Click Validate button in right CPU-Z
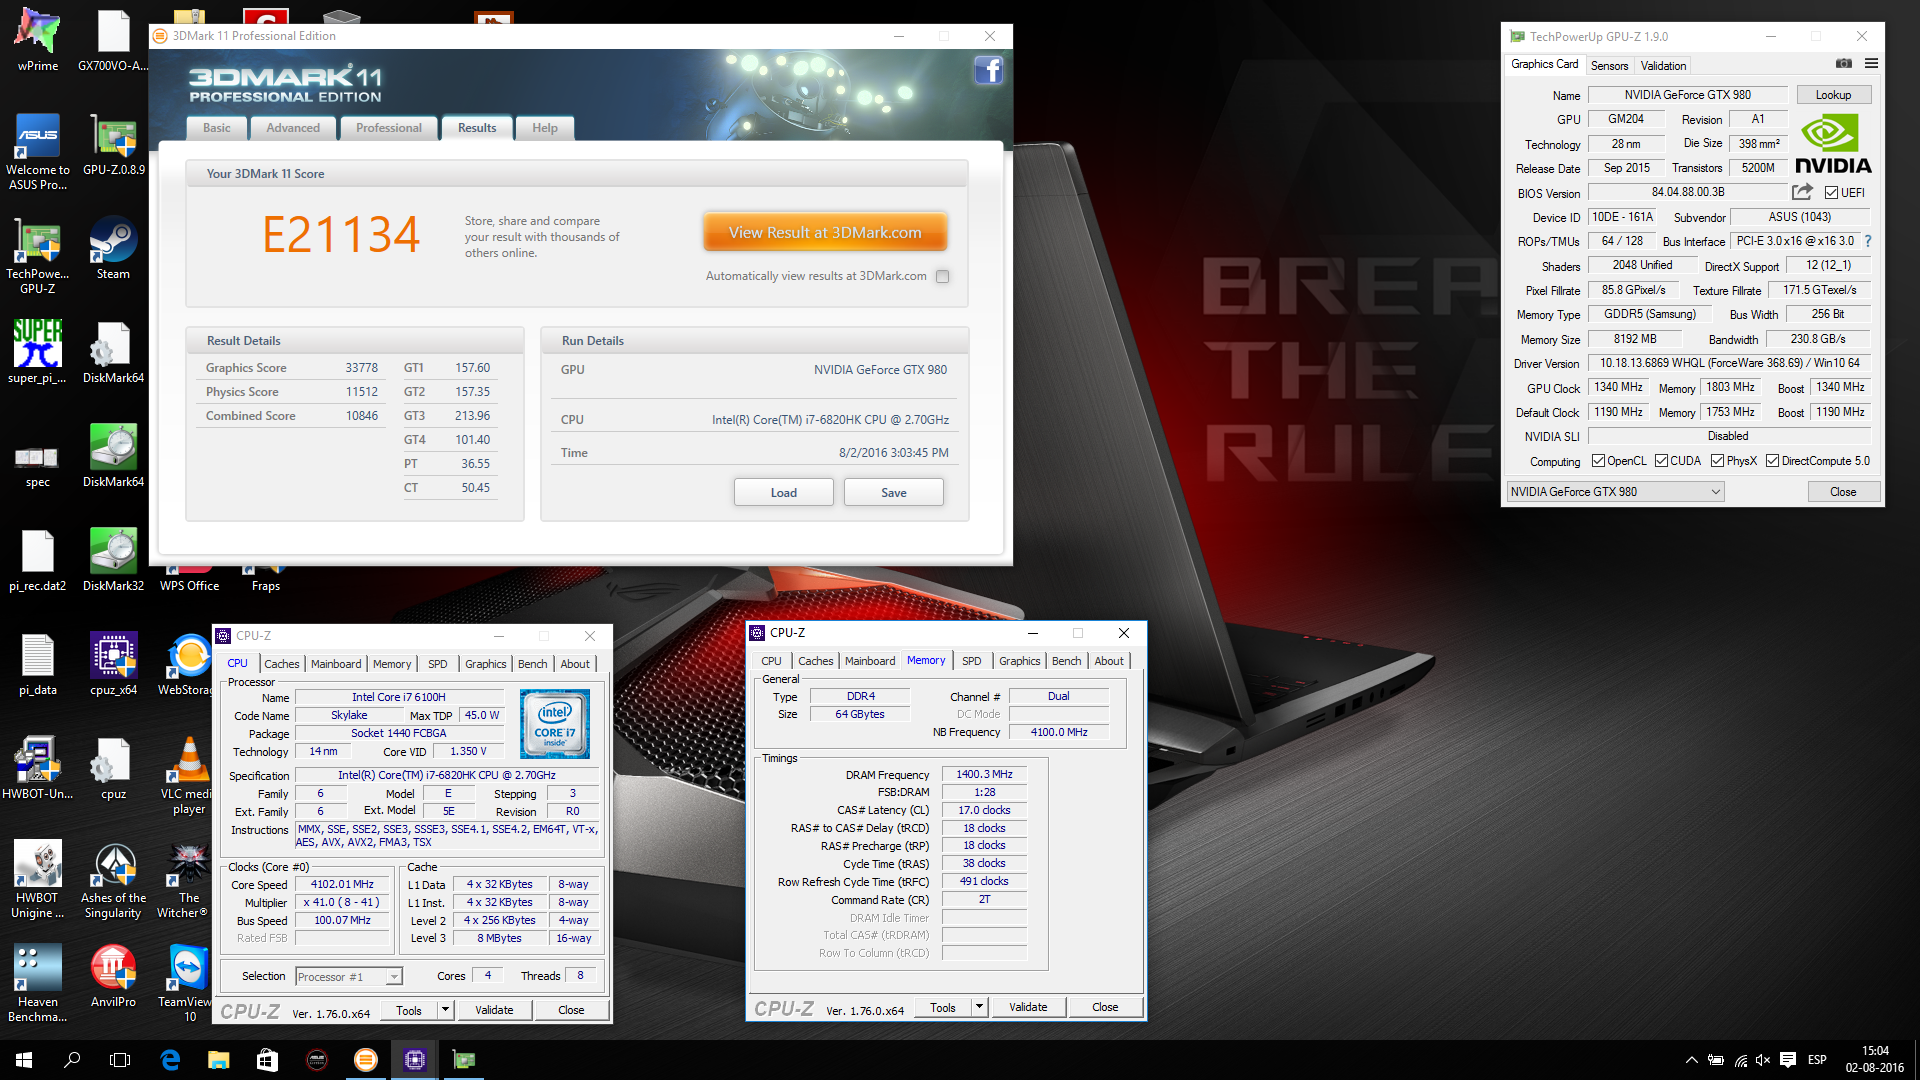 point(1028,1007)
